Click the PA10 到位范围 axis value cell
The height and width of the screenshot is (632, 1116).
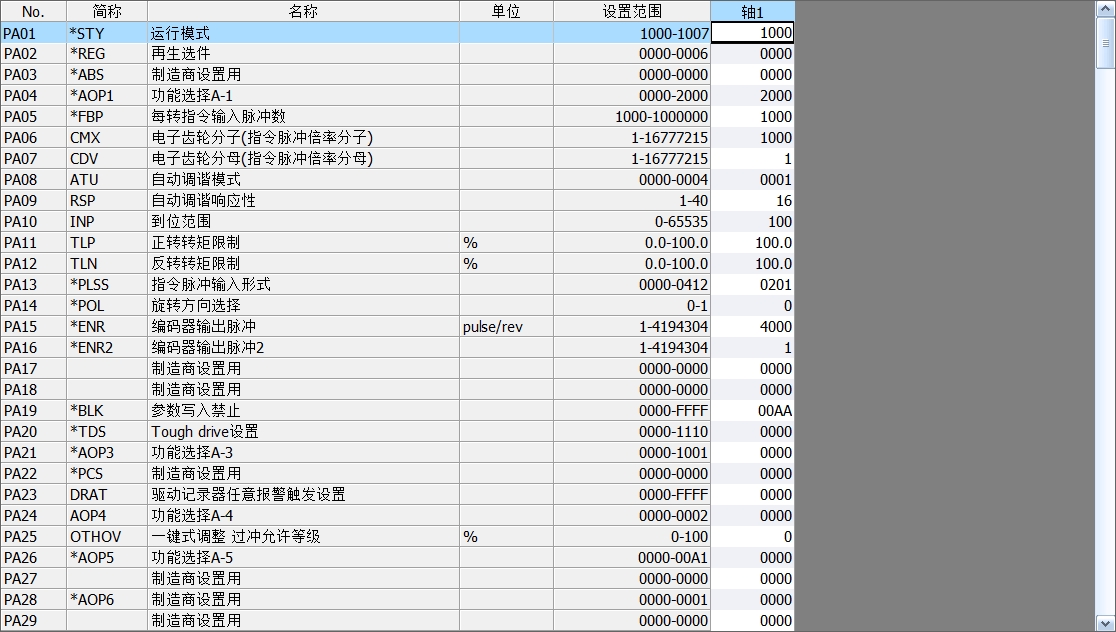753,221
